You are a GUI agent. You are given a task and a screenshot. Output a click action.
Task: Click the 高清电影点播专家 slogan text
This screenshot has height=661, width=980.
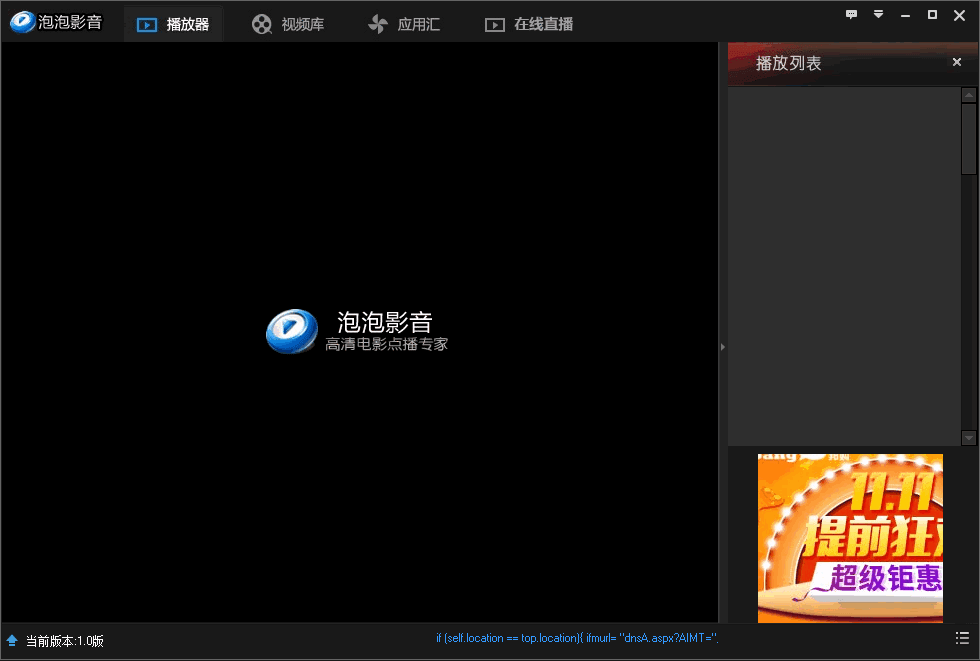pyautogui.click(x=386, y=344)
